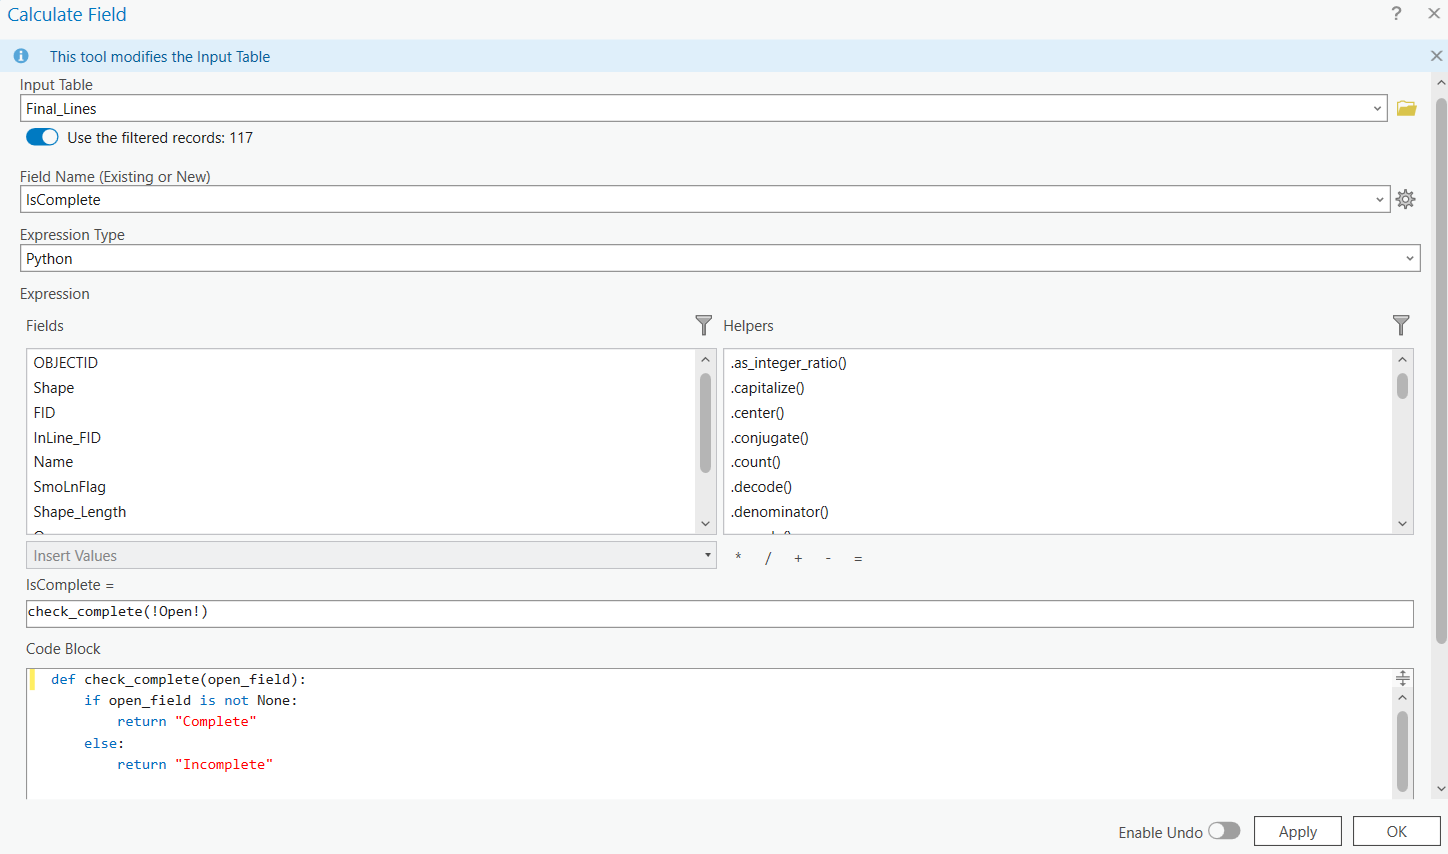
Task: Open the Insert Values dropdown
Action: click(x=707, y=555)
